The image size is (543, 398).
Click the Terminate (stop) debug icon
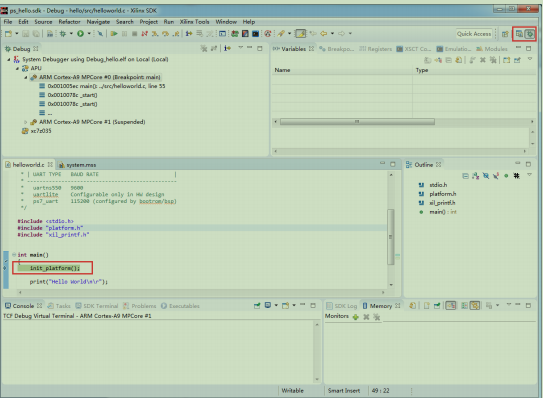tap(134, 34)
